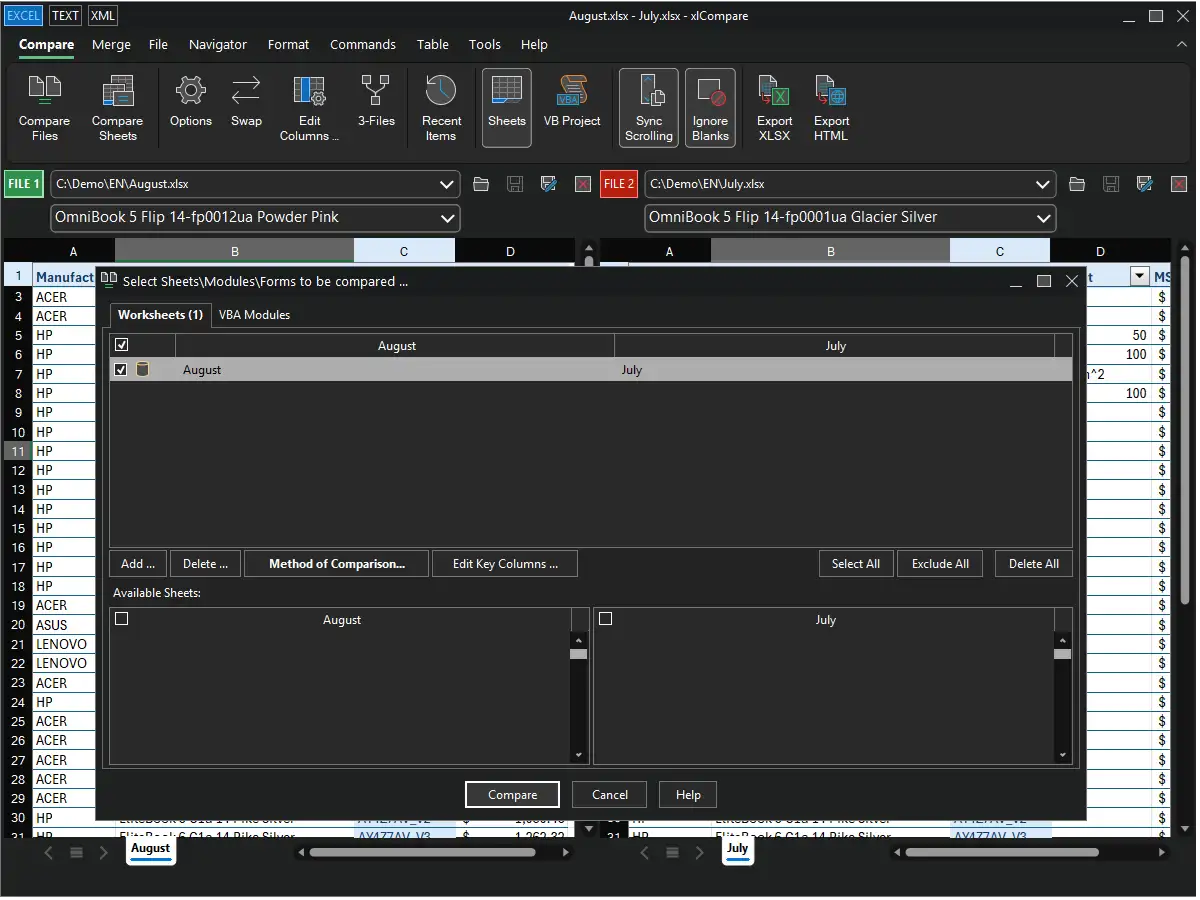
Task: Uncheck the August/July worksheet pair checkbox
Action: click(x=121, y=370)
